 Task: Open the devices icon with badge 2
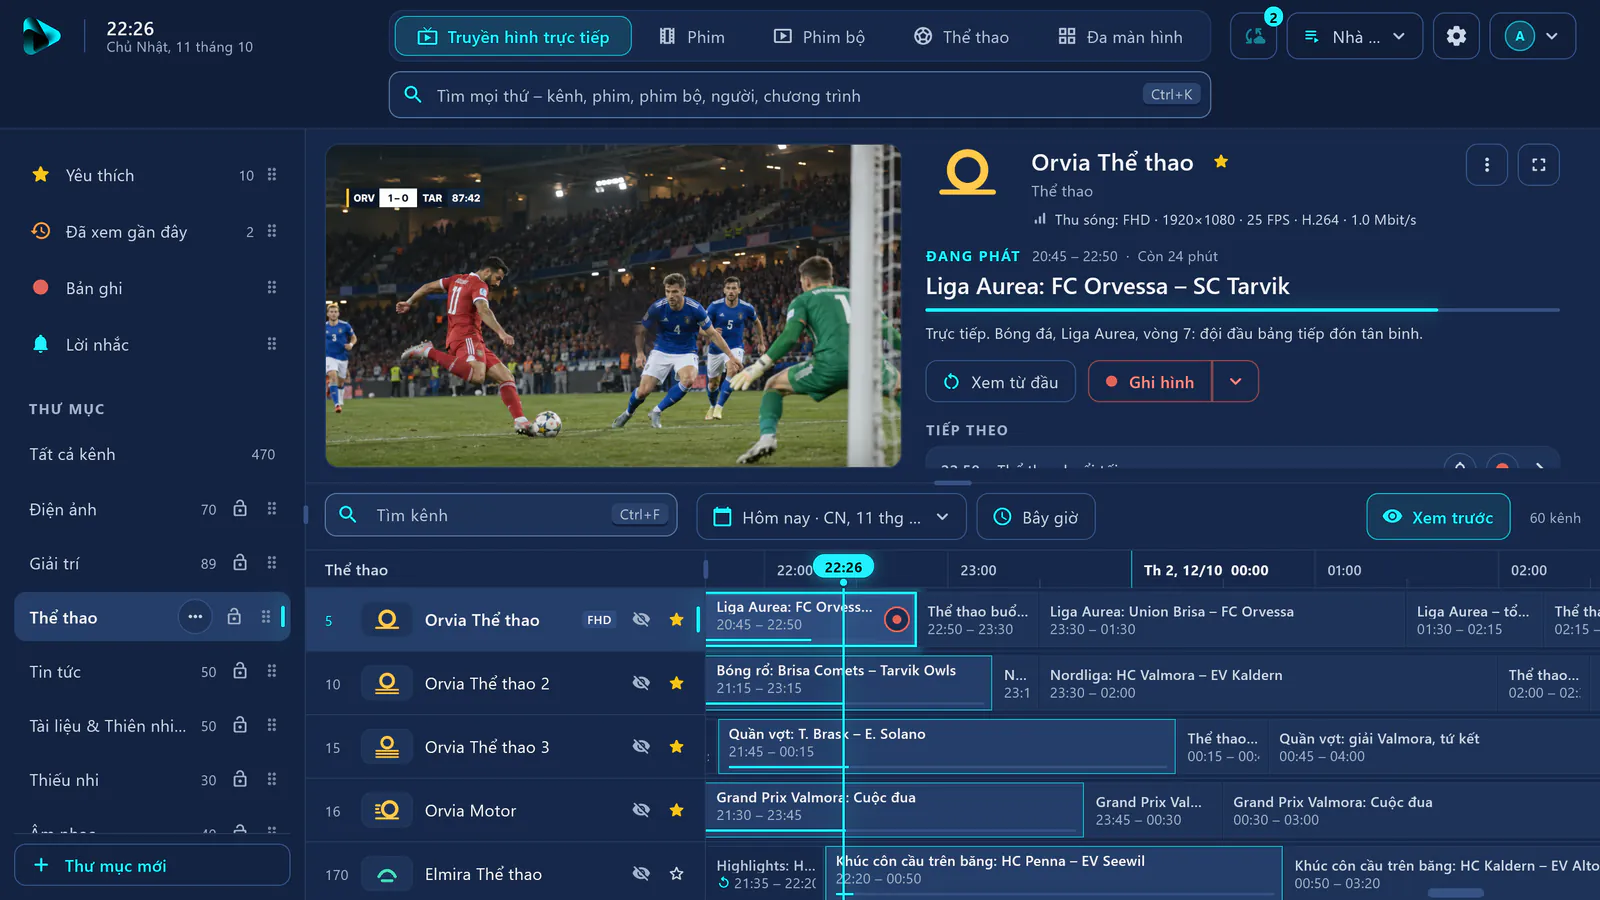(x=1254, y=36)
